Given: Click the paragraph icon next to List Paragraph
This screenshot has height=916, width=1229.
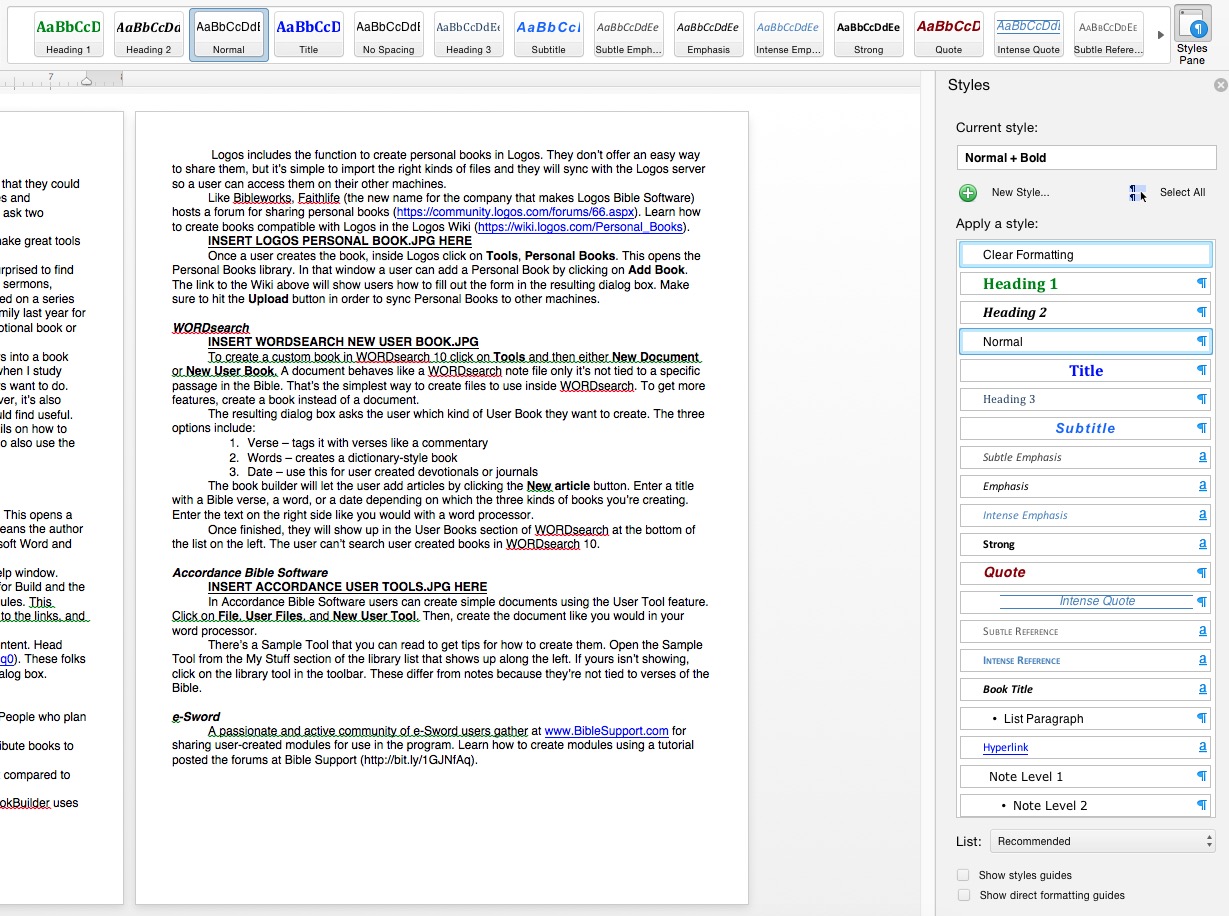Looking at the screenshot, I should pyautogui.click(x=1201, y=718).
